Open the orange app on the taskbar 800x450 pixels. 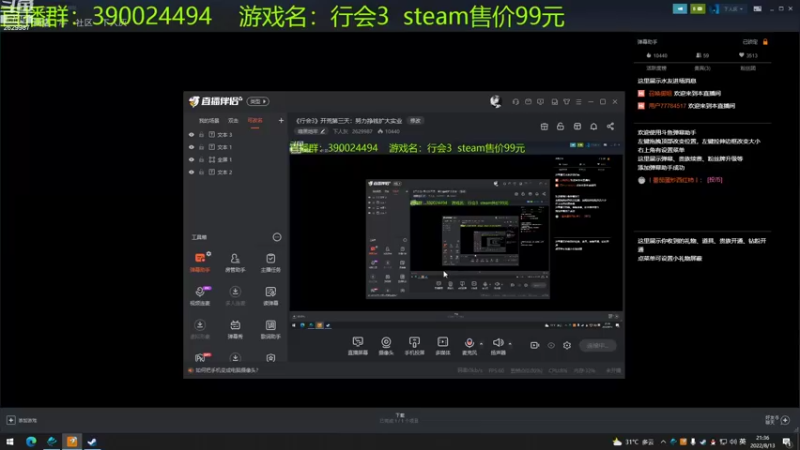click(x=72, y=442)
